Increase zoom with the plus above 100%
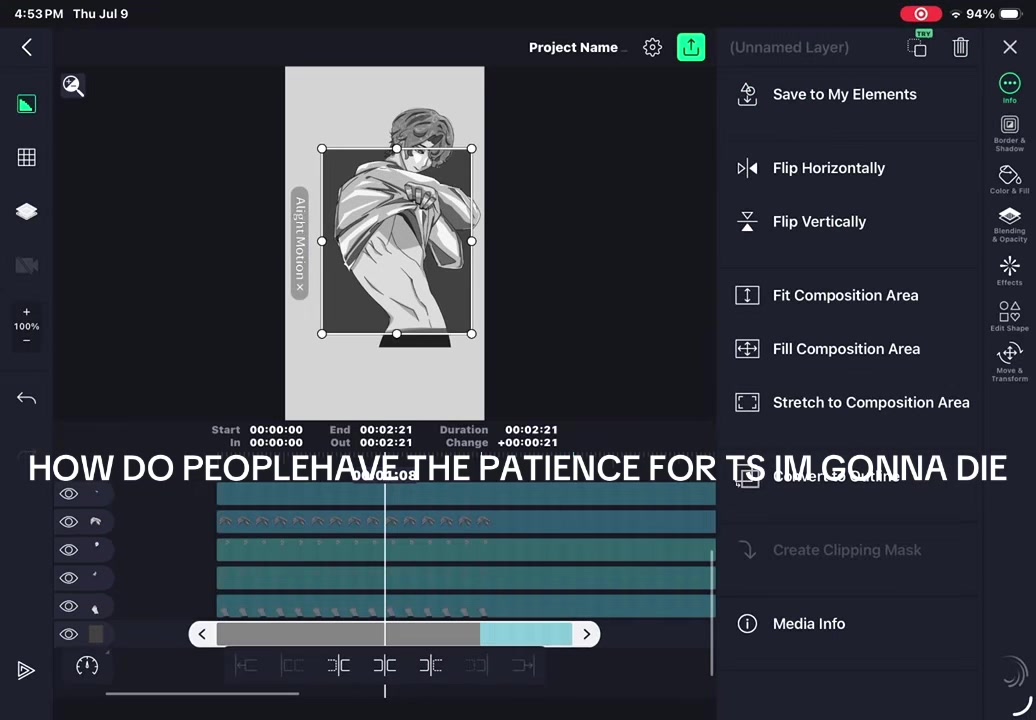The height and width of the screenshot is (720, 1036). (x=26, y=312)
